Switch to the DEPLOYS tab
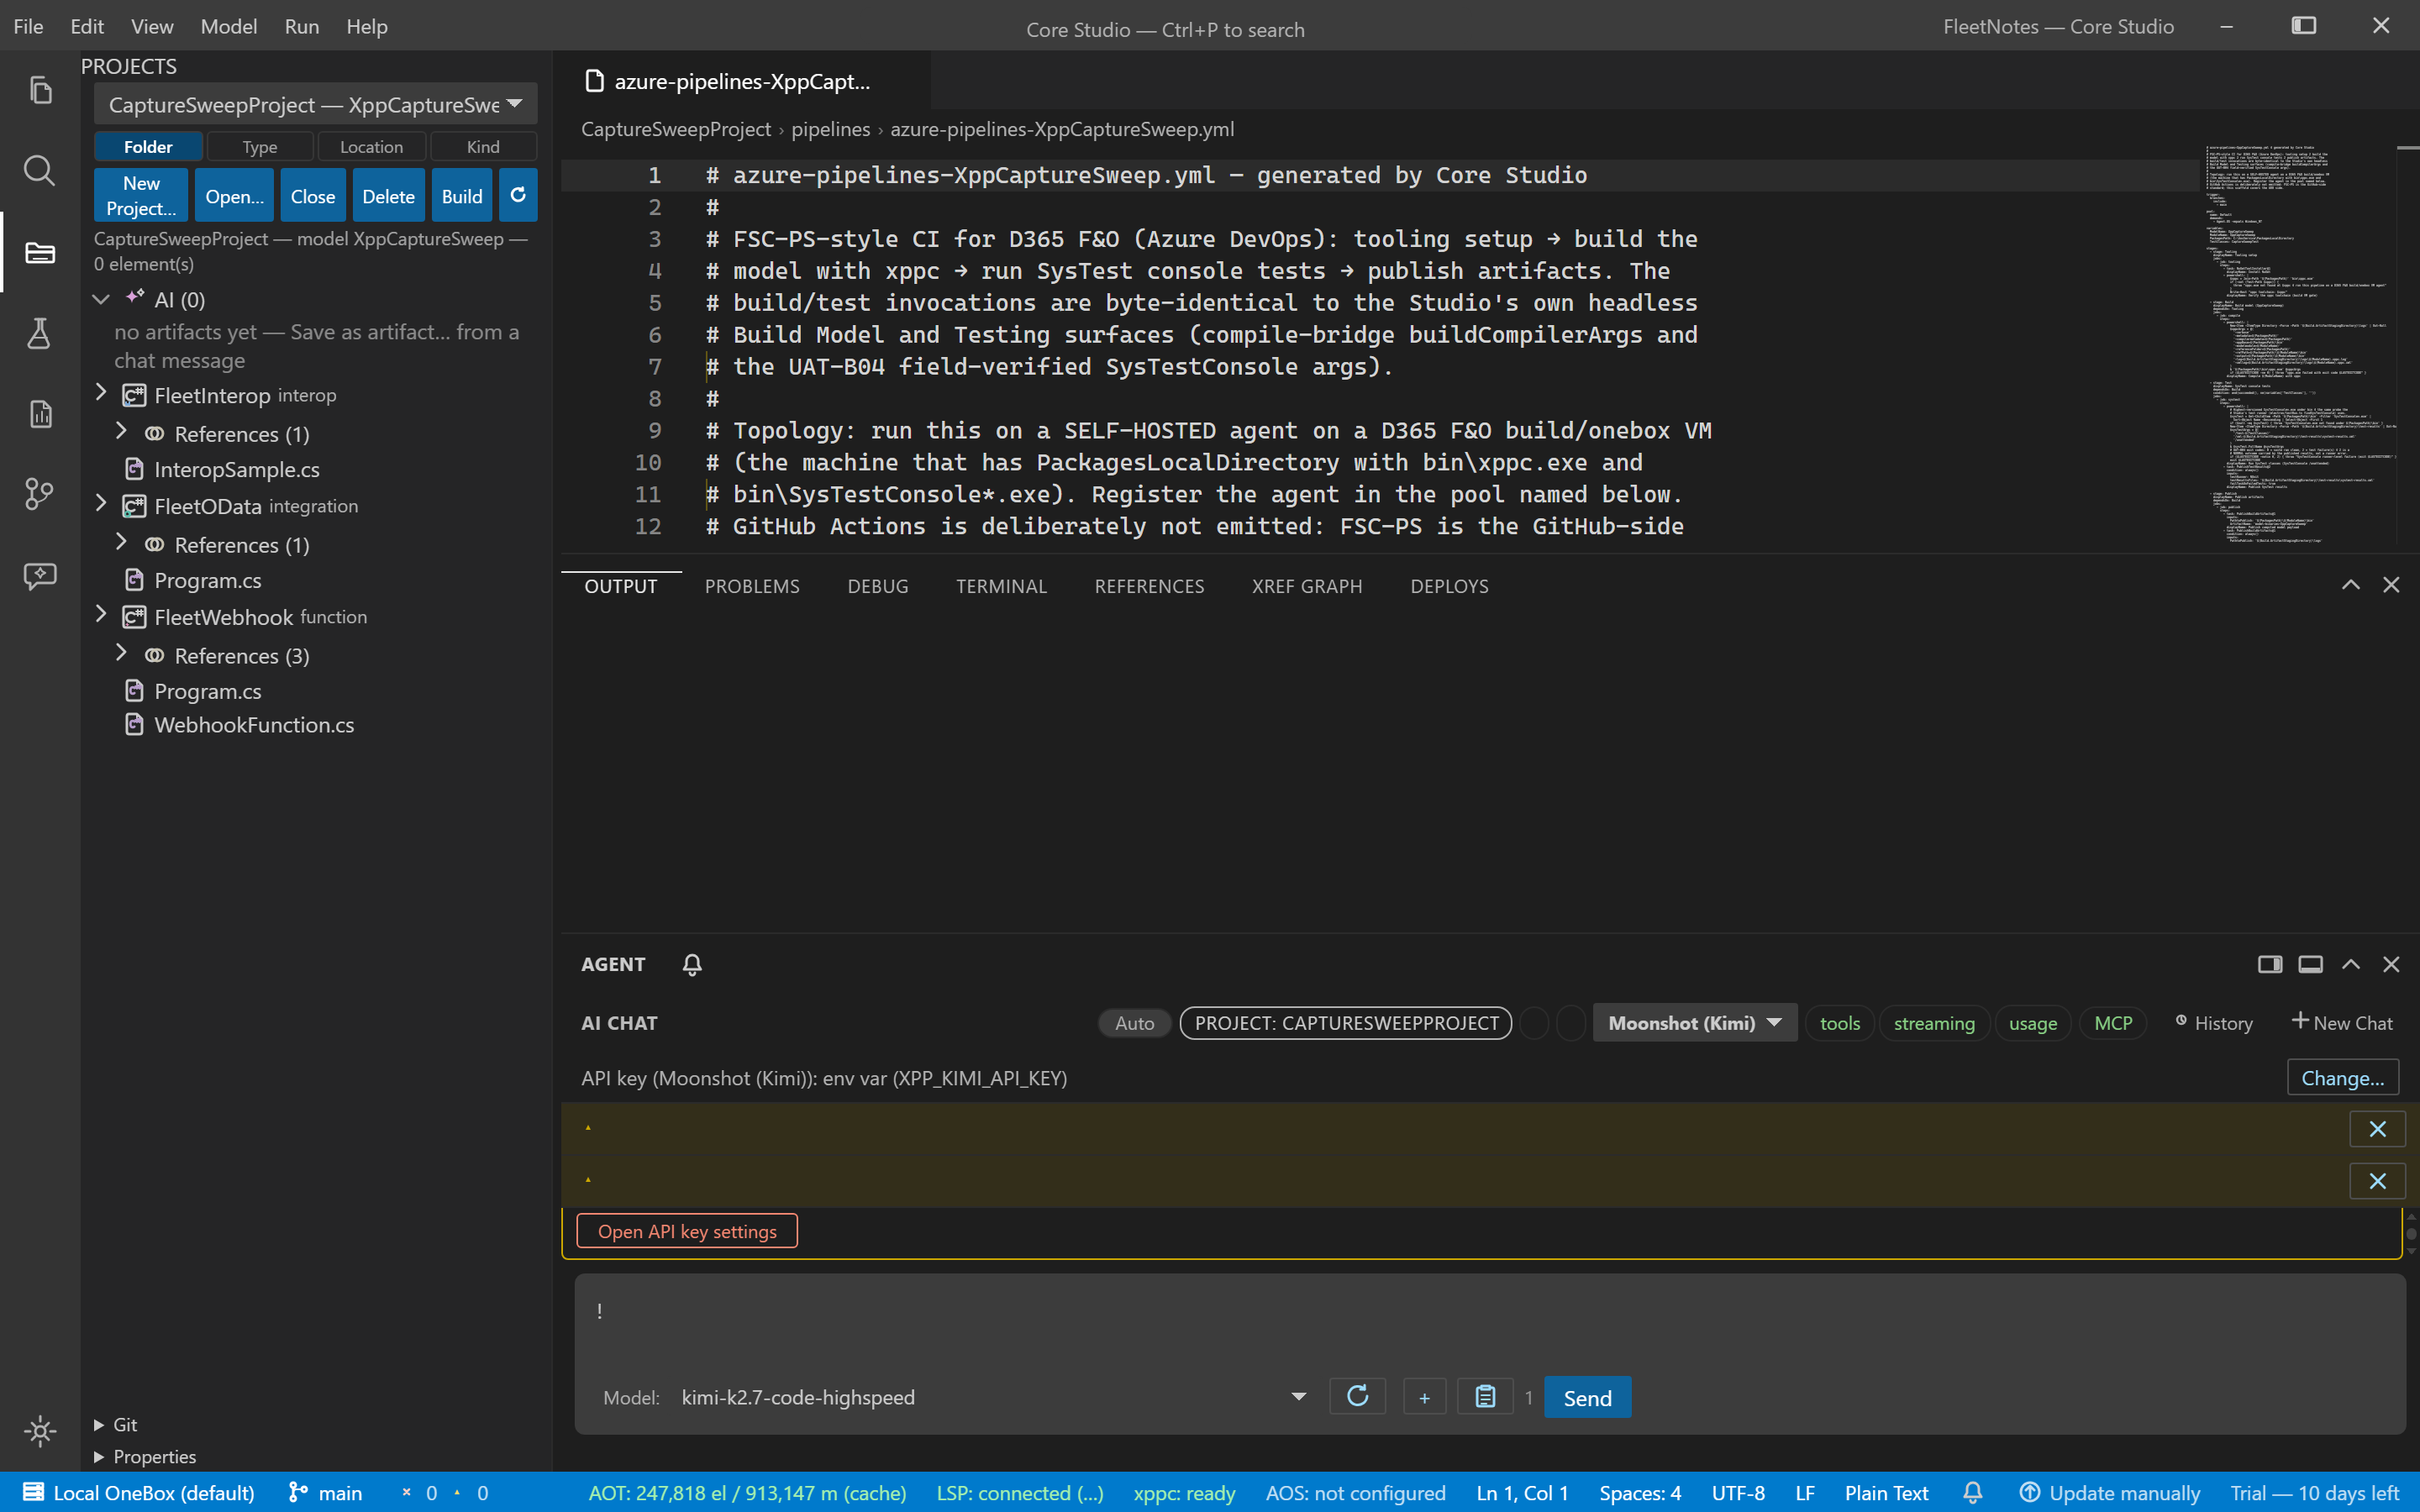This screenshot has height=1512, width=2420. tap(1449, 586)
